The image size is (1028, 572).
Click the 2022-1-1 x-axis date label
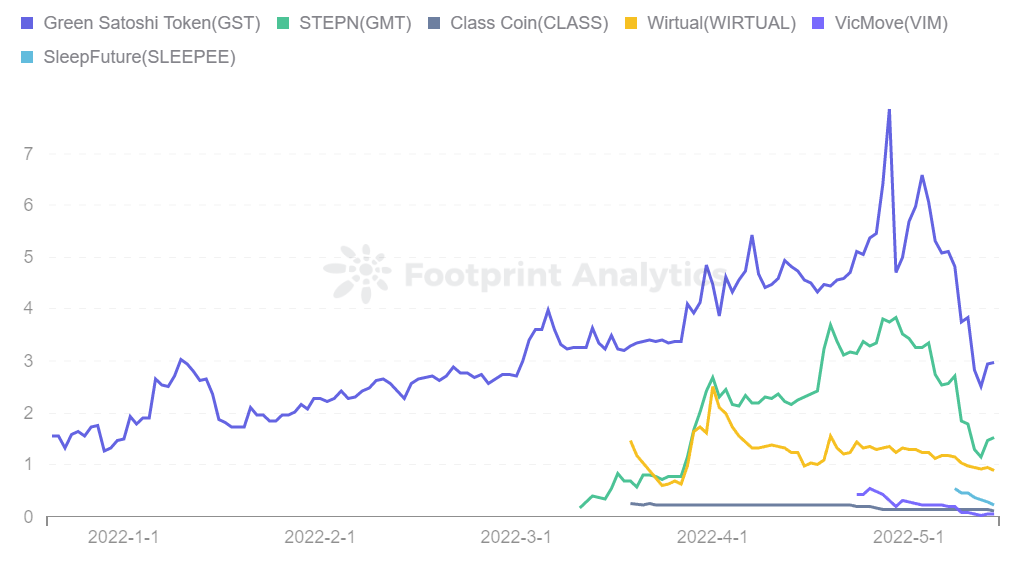coord(123,537)
